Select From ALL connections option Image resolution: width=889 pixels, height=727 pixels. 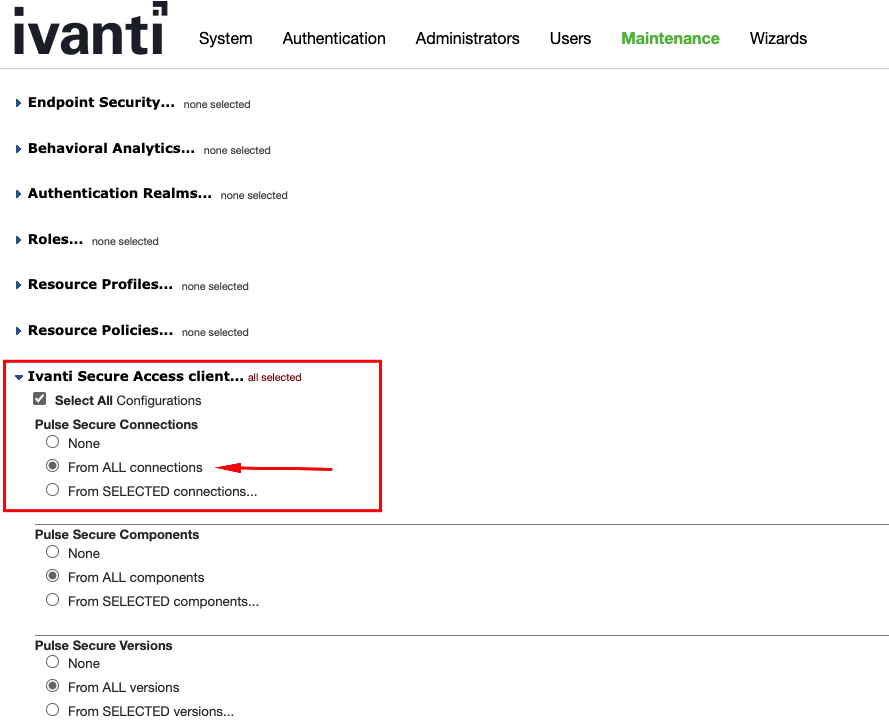pyautogui.click(x=52, y=465)
